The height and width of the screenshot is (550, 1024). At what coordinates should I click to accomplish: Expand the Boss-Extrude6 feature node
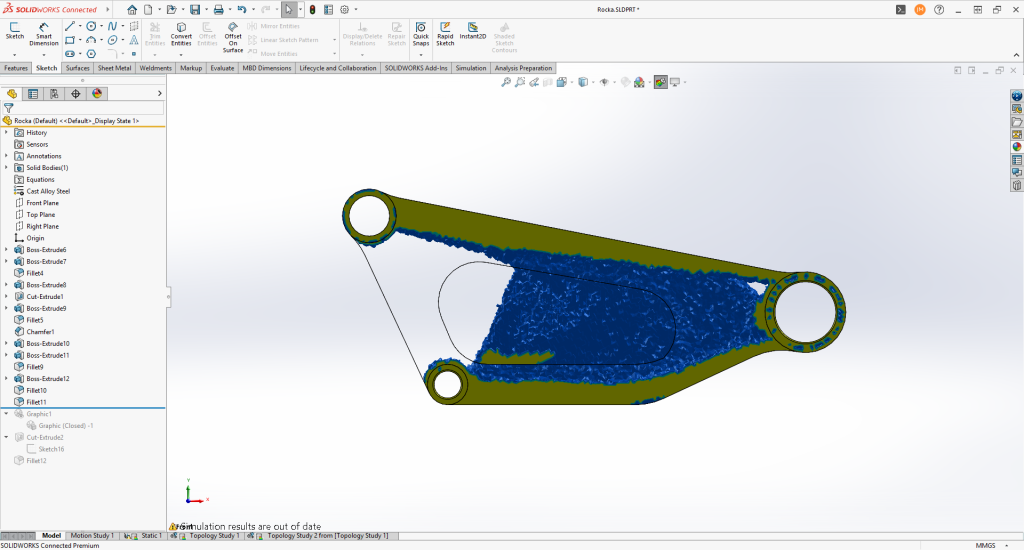[7, 250]
